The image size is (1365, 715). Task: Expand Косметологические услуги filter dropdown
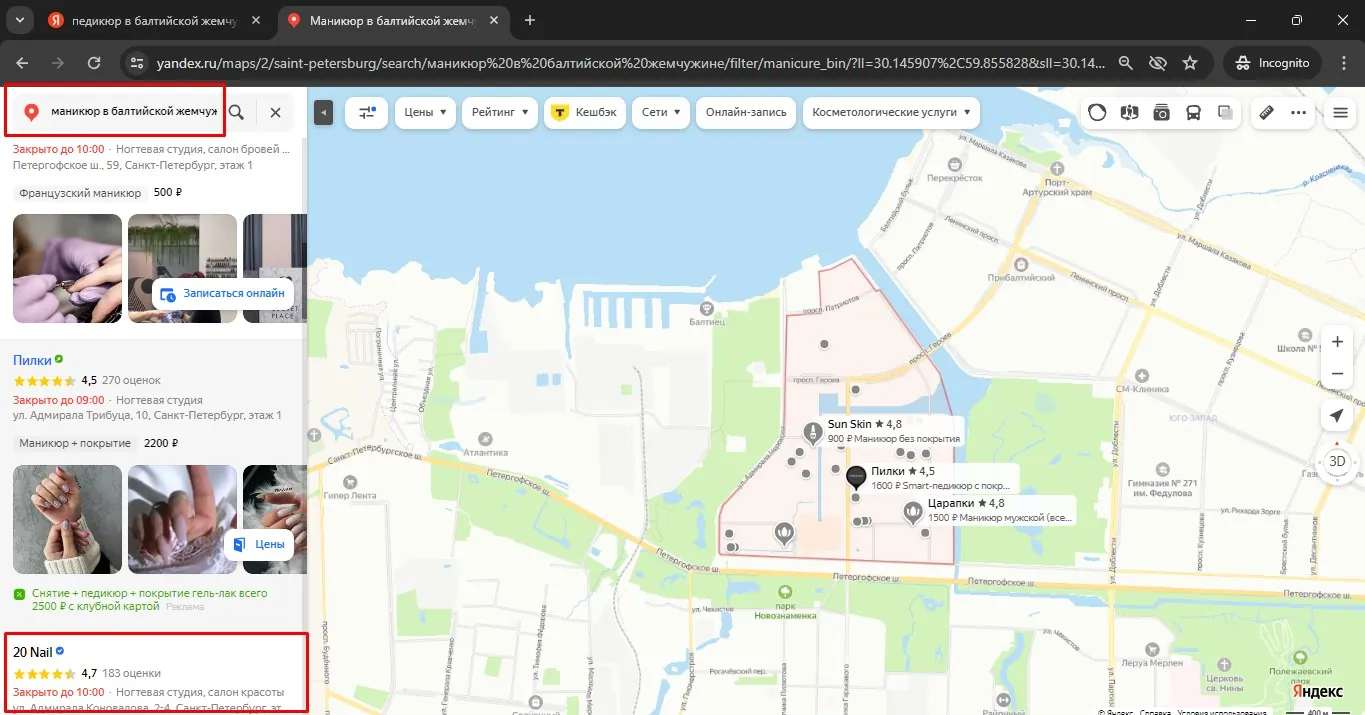tap(891, 113)
